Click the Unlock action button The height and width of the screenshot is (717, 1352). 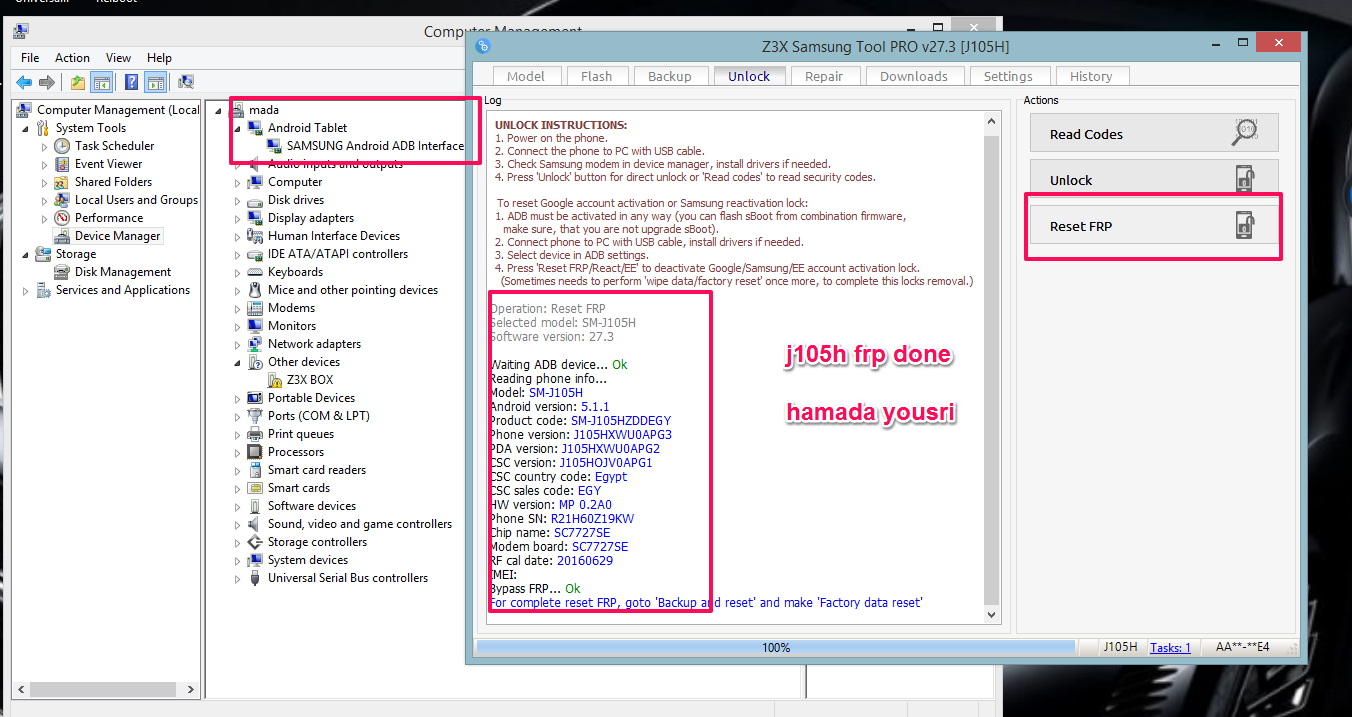[1154, 180]
